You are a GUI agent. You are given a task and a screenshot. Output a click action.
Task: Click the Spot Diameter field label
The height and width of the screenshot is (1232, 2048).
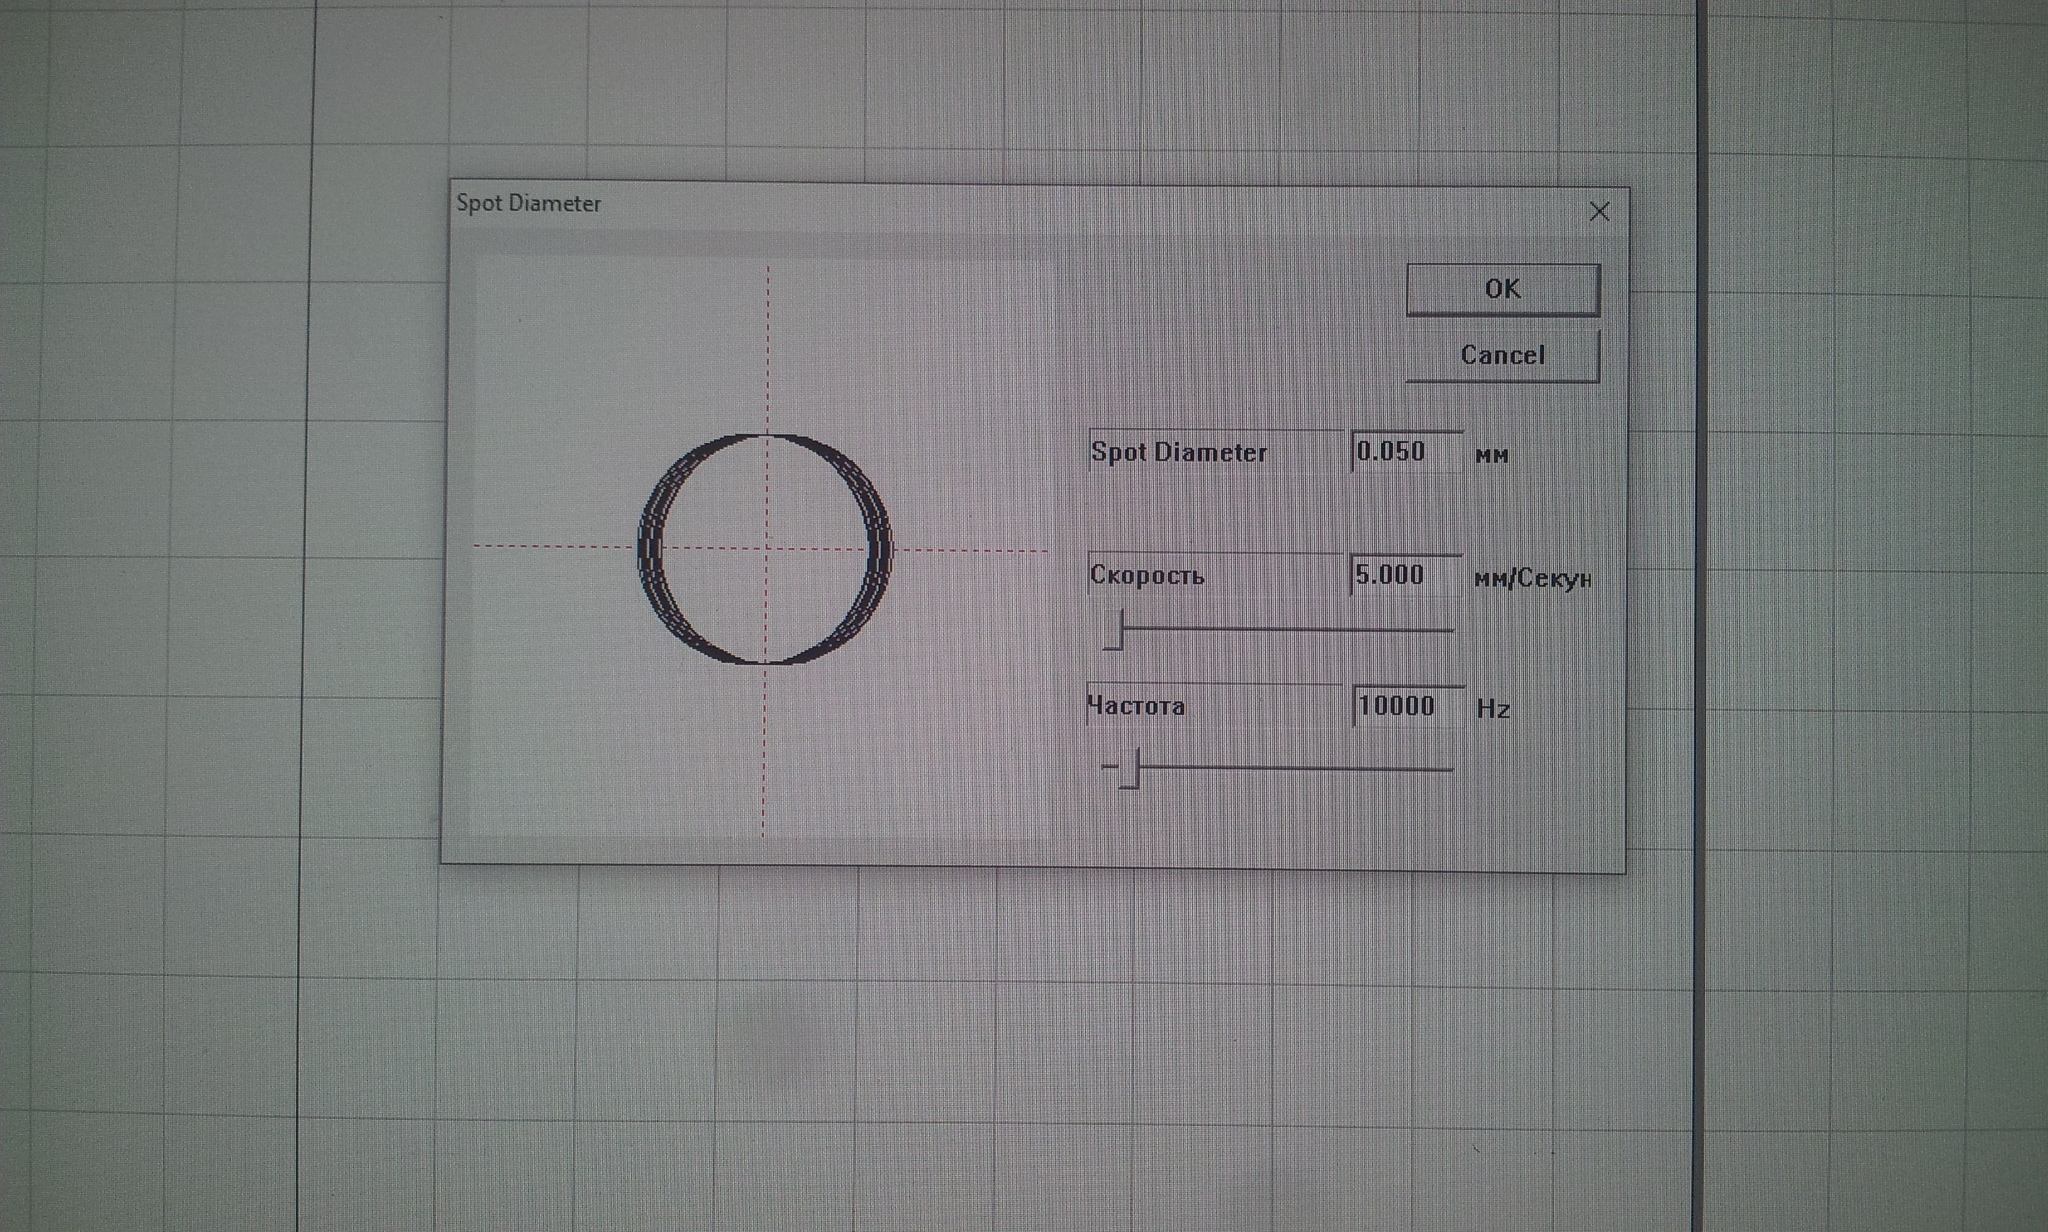(x=1179, y=453)
